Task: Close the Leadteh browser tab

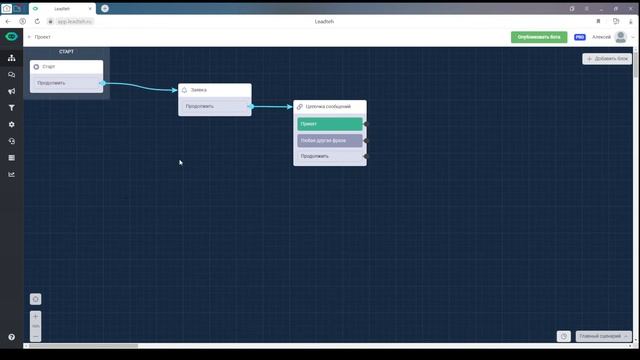Action: 90,8
